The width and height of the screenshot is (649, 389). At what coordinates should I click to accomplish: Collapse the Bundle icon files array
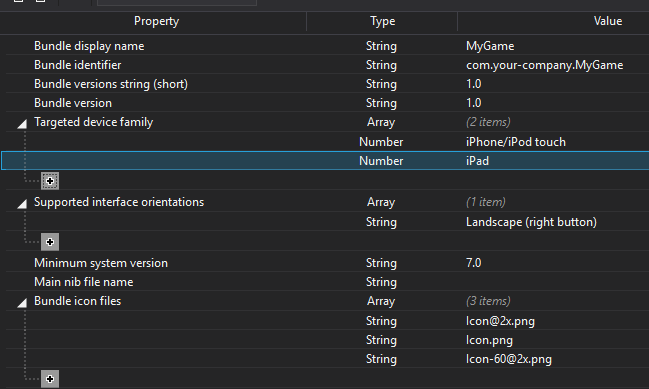tap(22, 303)
